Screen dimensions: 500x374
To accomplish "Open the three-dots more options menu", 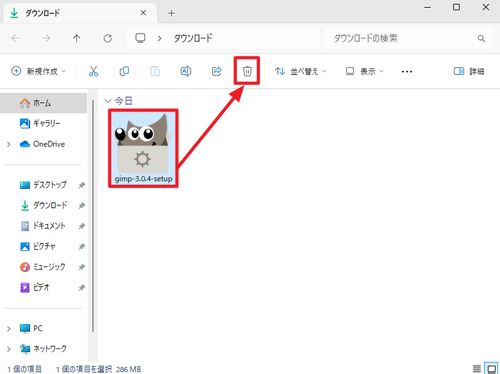I will pyautogui.click(x=407, y=71).
